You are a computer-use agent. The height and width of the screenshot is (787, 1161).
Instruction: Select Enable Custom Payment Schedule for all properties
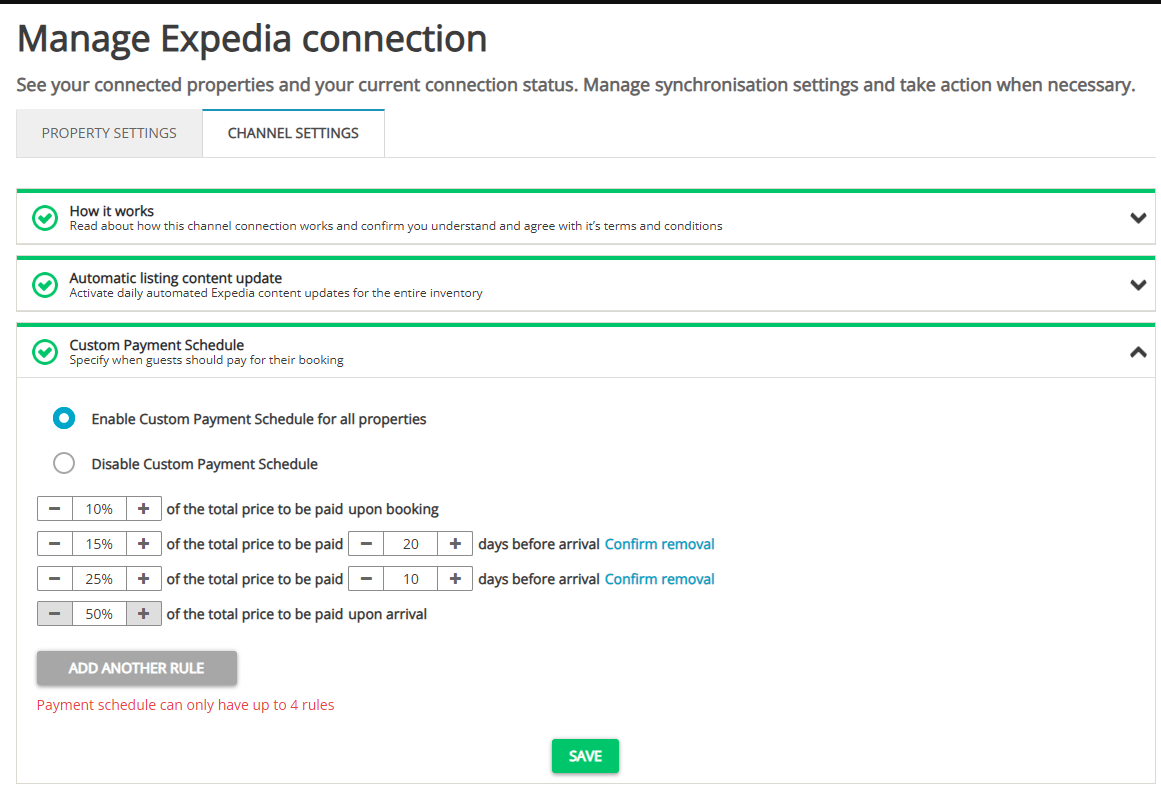click(x=64, y=418)
